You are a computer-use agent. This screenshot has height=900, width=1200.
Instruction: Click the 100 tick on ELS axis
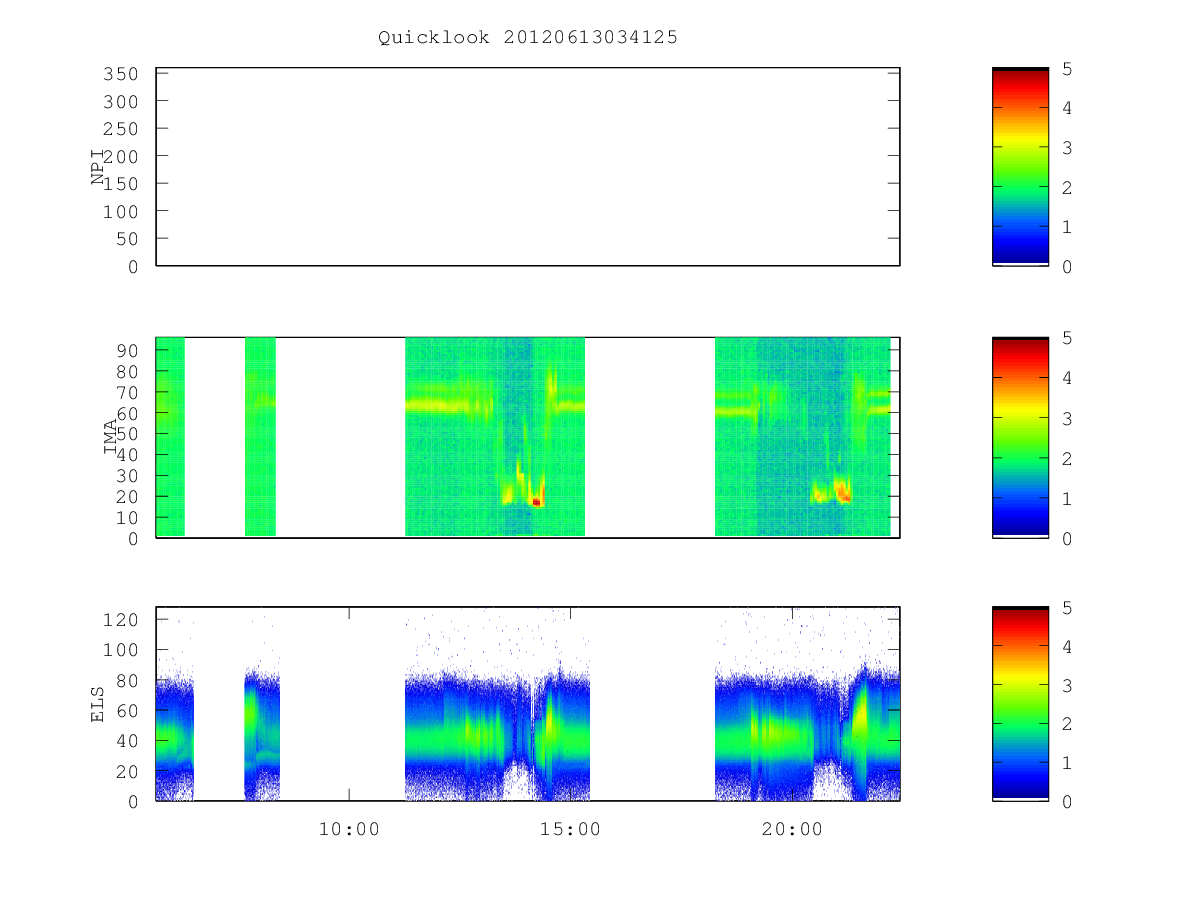click(x=119, y=650)
